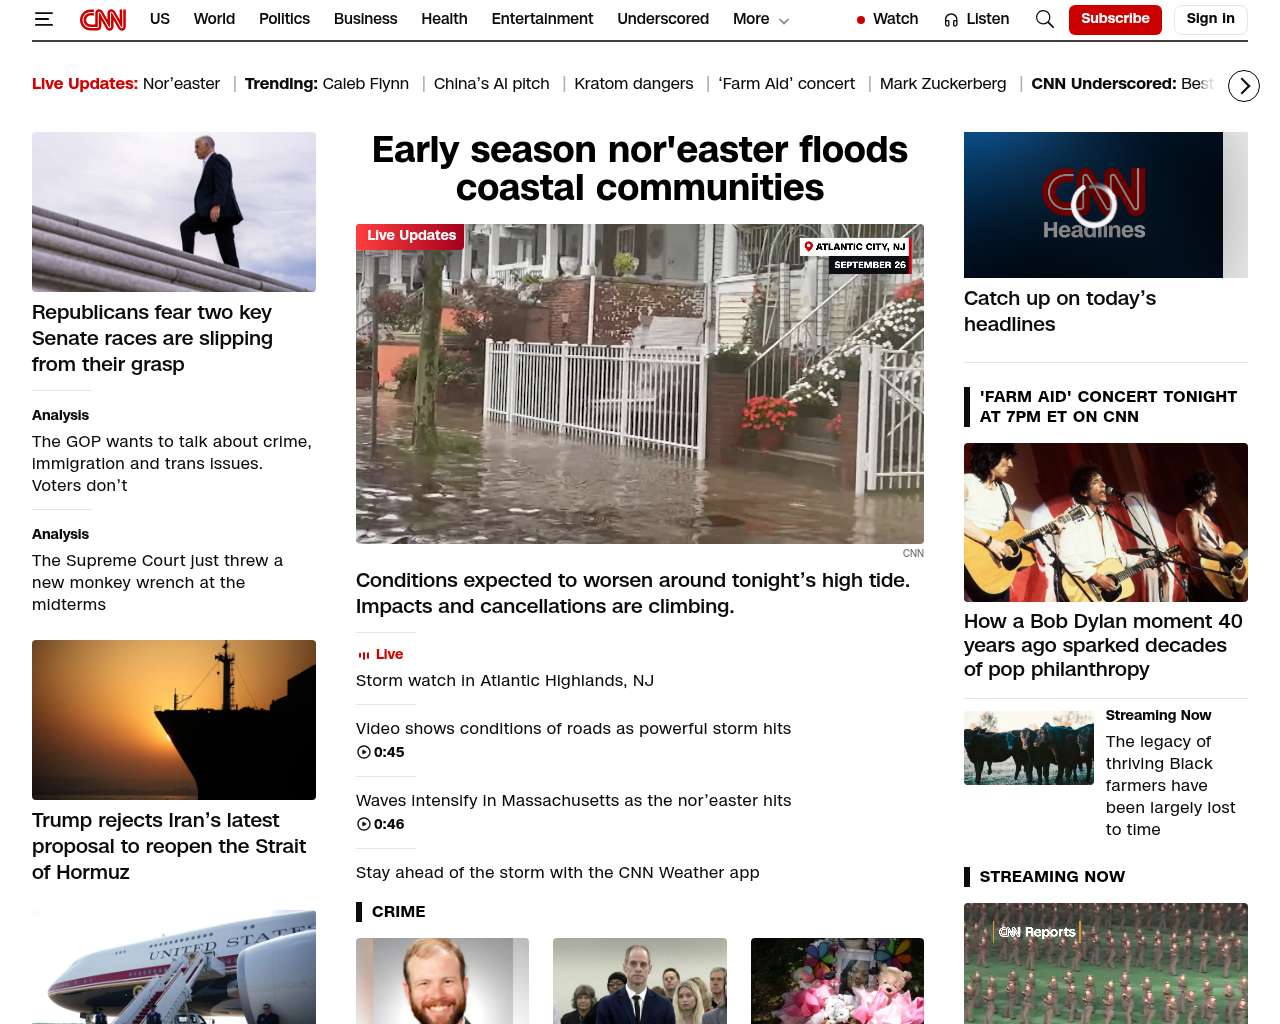Open the Caleb Flynn trending link
Image resolution: width=1280 pixels, height=1024 pixels.
click(x=366, y=84)
